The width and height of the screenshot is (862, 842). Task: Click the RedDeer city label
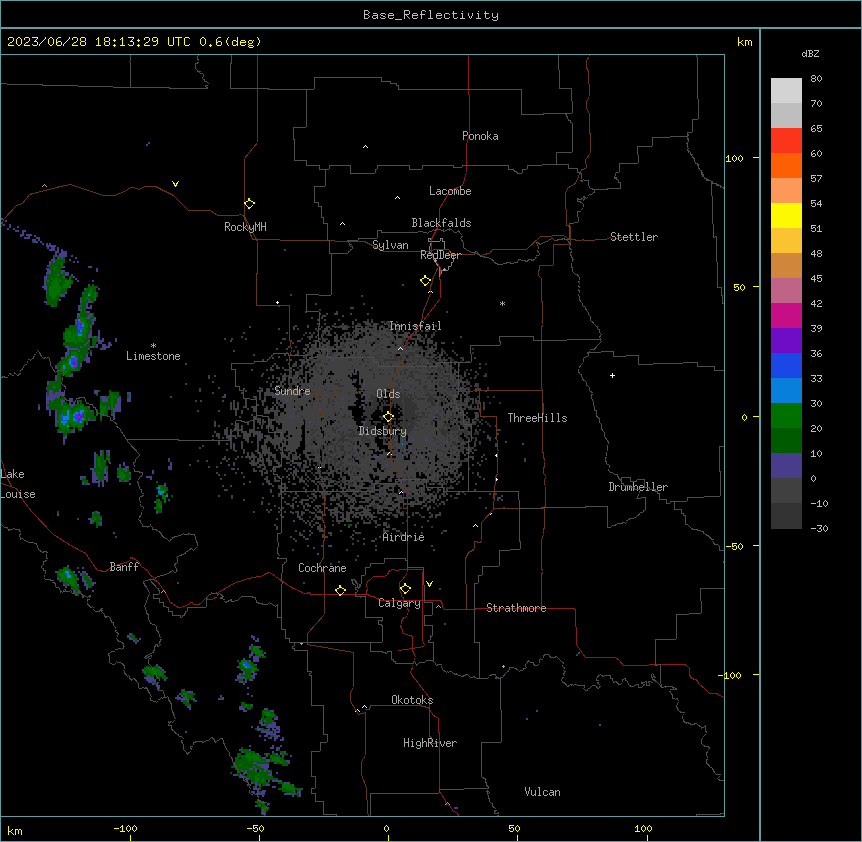[x=440, y=255]
